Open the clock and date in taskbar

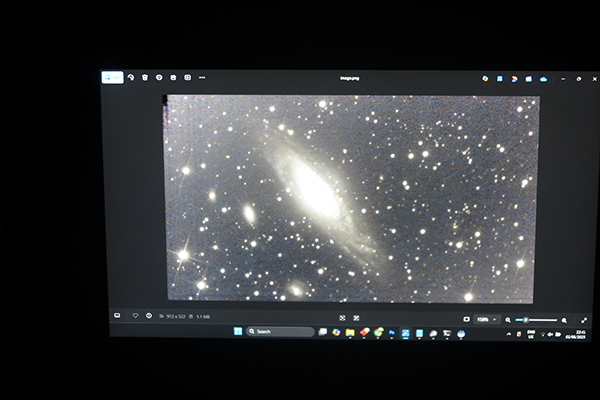point(576,335)
